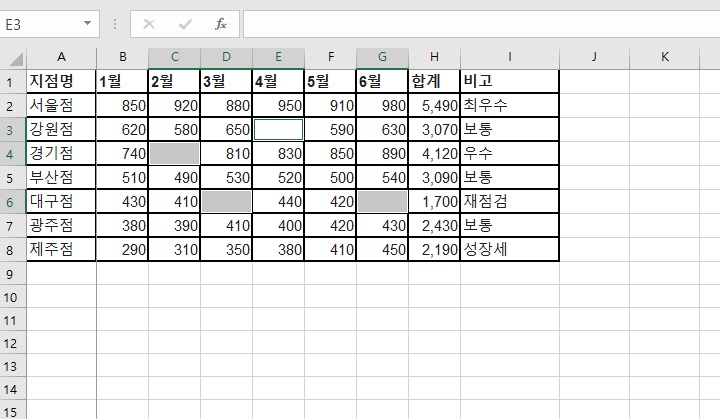Screen dimensions: 720x419
Task: Click the 4월 header cell
Action: [x=278, y=81]
